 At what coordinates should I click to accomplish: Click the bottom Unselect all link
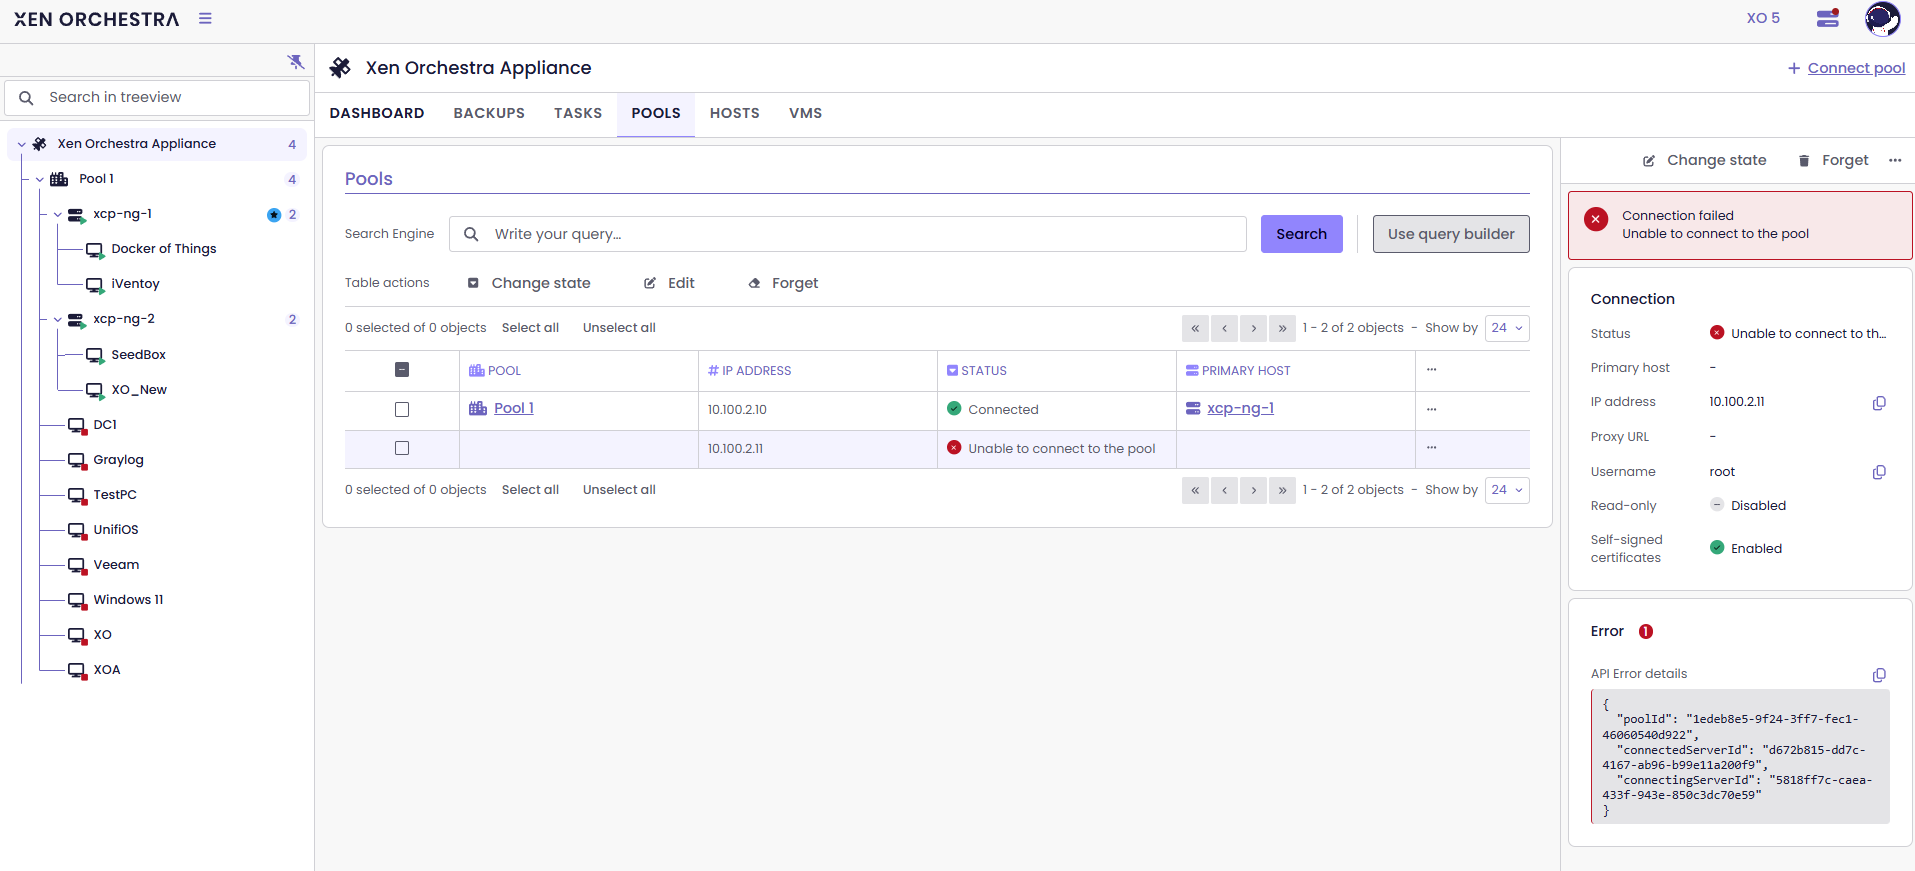click(619, 490)
